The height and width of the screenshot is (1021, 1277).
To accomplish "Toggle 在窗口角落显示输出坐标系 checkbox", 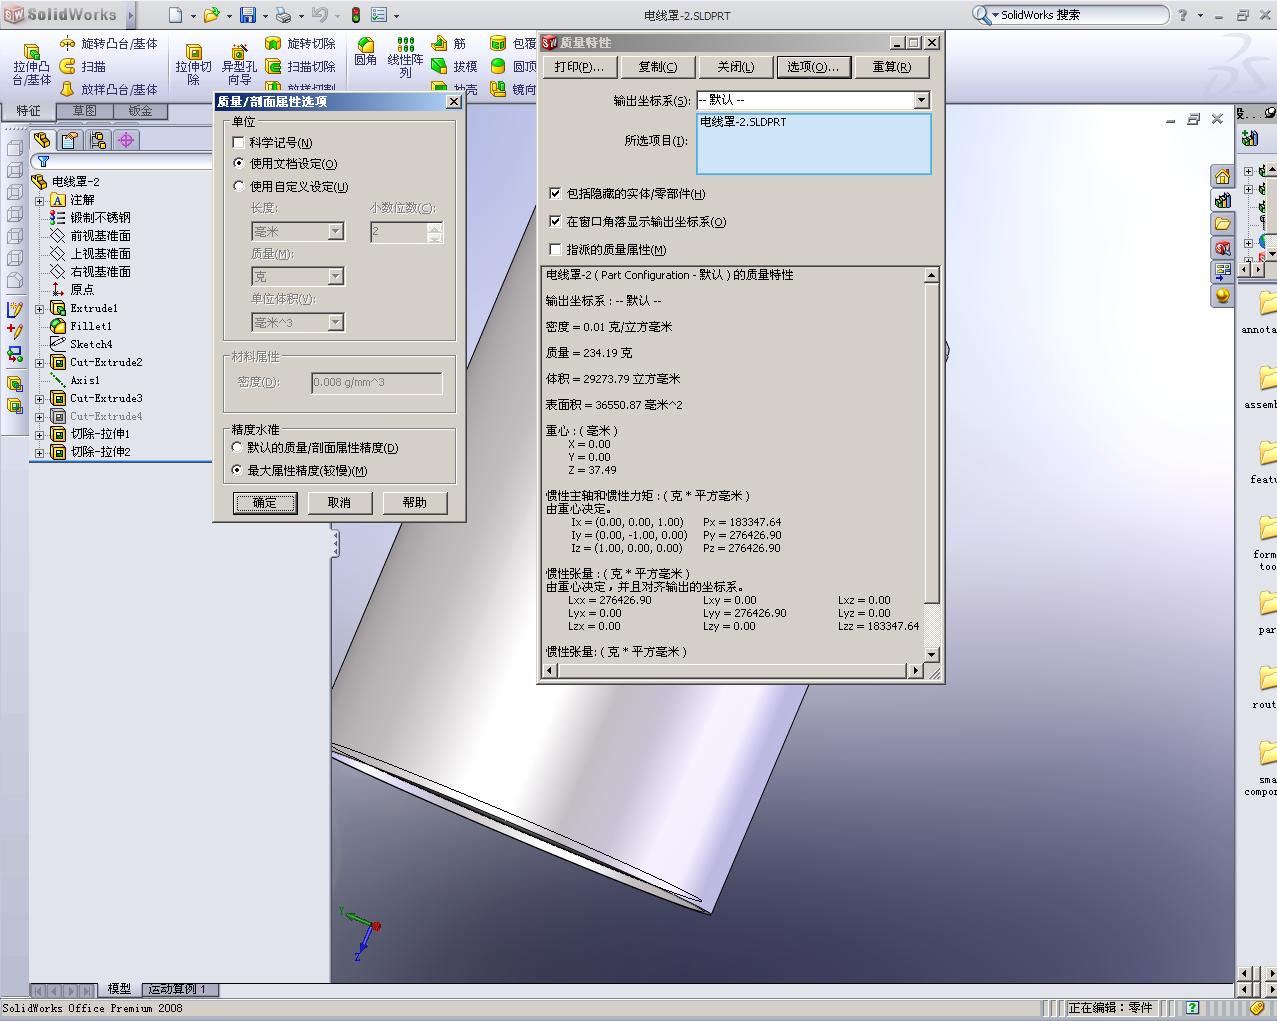I will [556, 221].
